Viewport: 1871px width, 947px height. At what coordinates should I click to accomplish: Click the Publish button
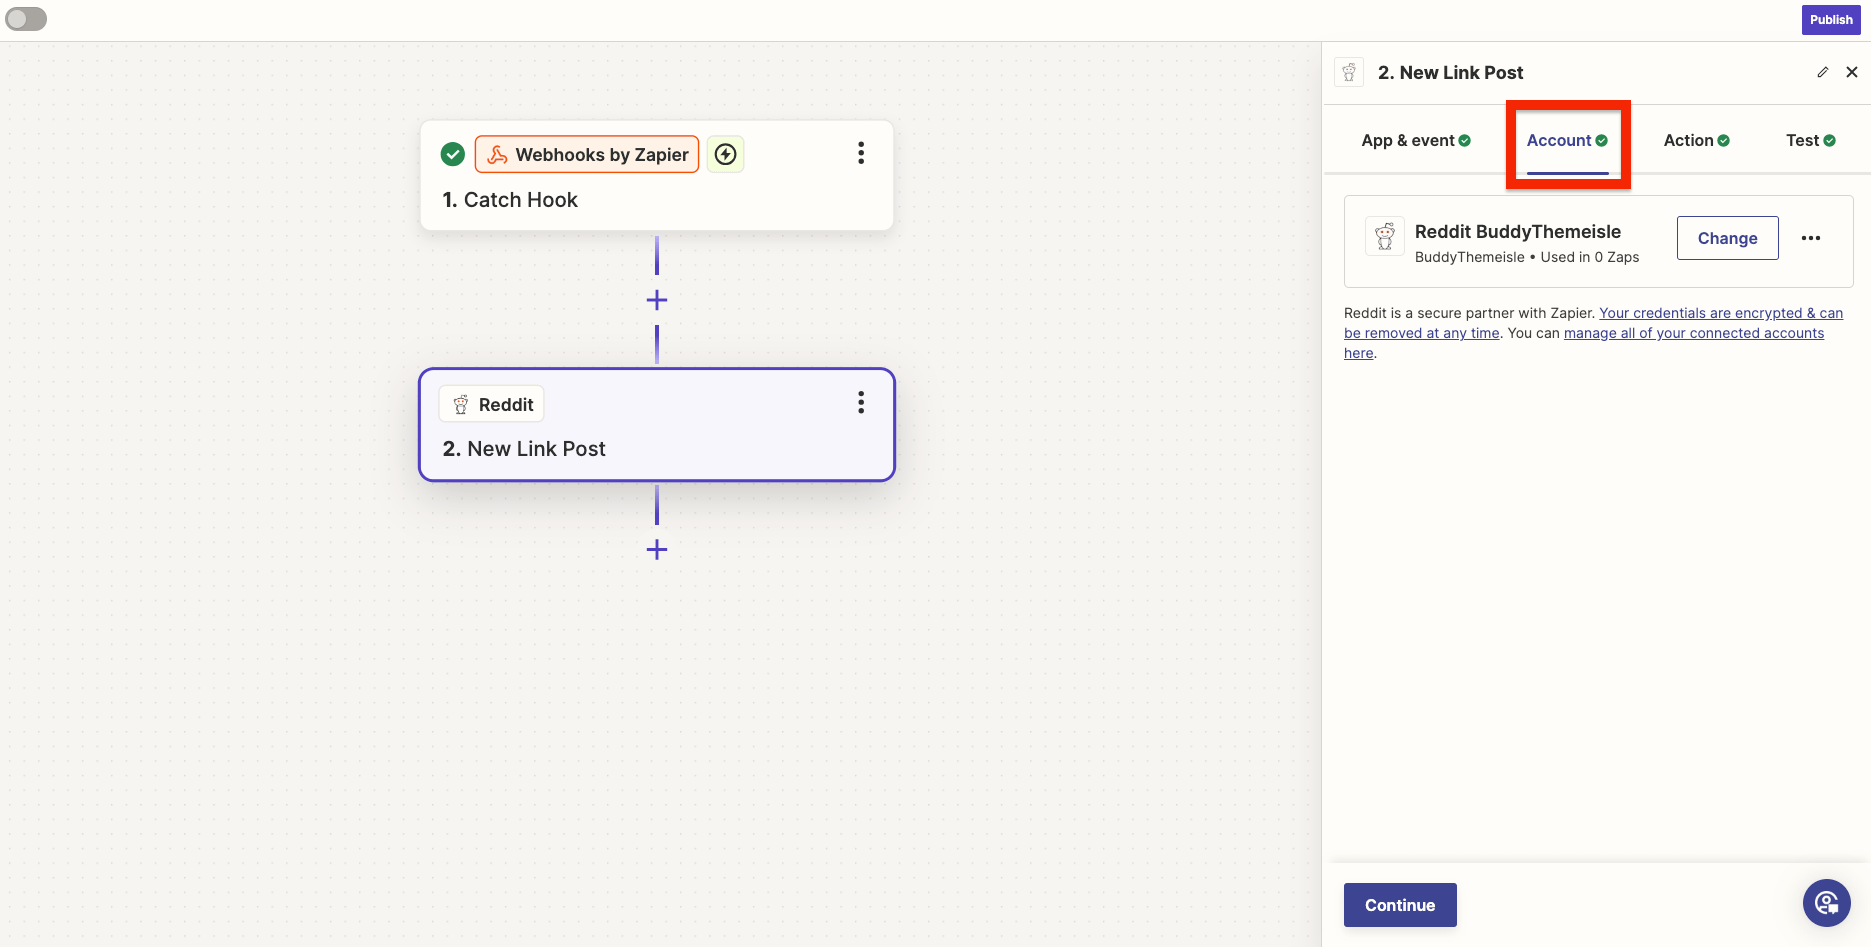[x=1830, y=20]
